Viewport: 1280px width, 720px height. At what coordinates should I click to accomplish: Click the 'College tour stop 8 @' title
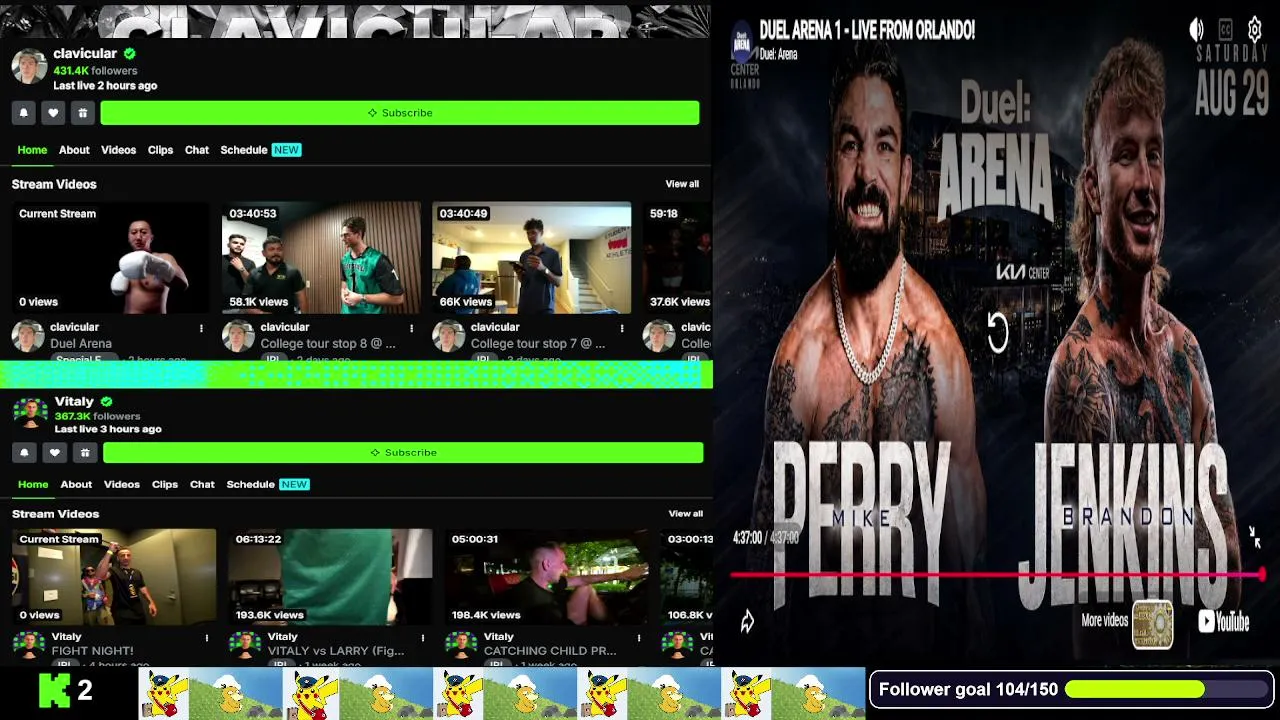[328, 344]
